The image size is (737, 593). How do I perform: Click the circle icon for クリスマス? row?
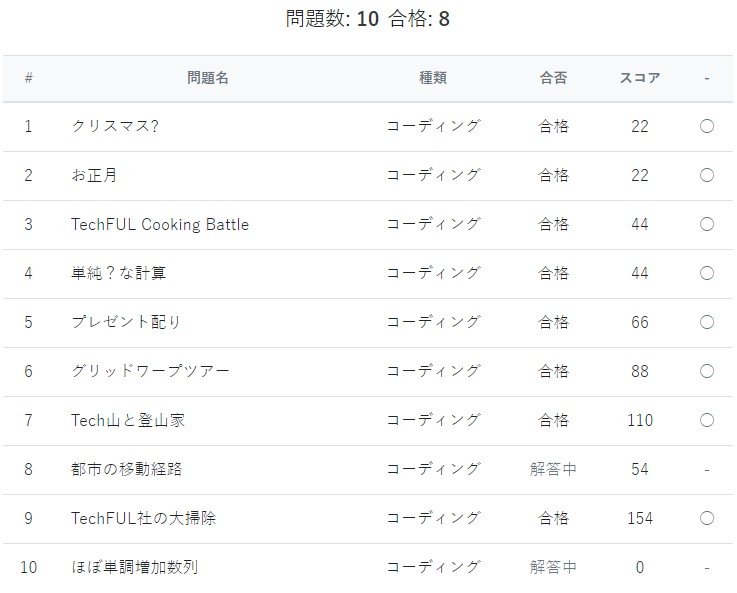coord(707,126)
